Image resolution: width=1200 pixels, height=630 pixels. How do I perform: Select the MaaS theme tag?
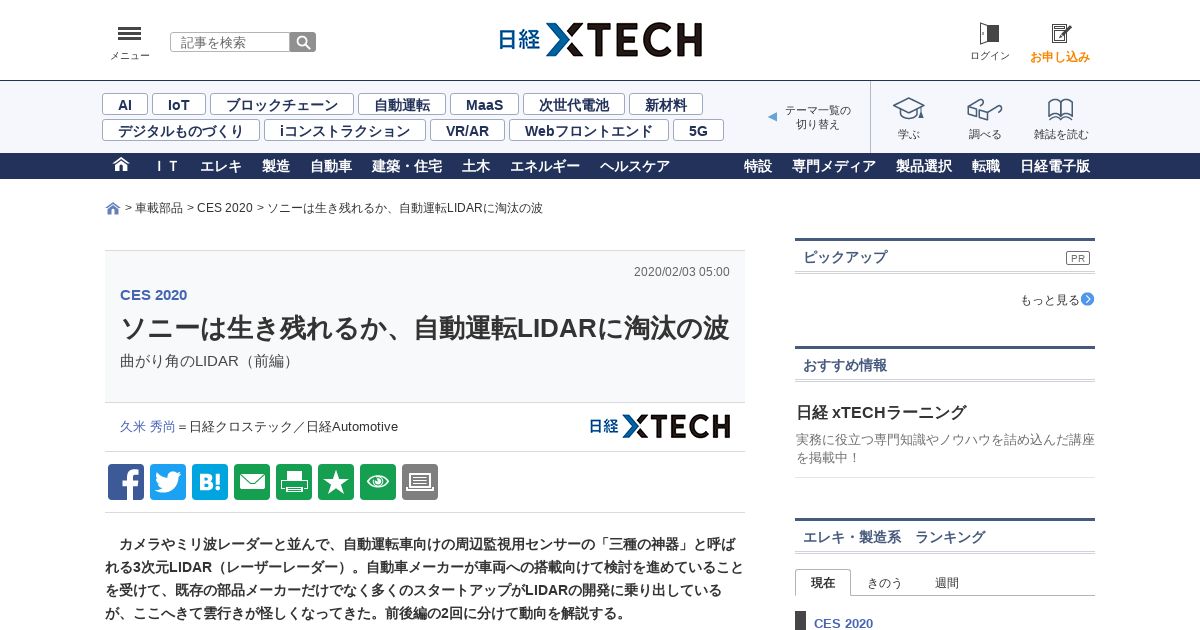point(484,104)
